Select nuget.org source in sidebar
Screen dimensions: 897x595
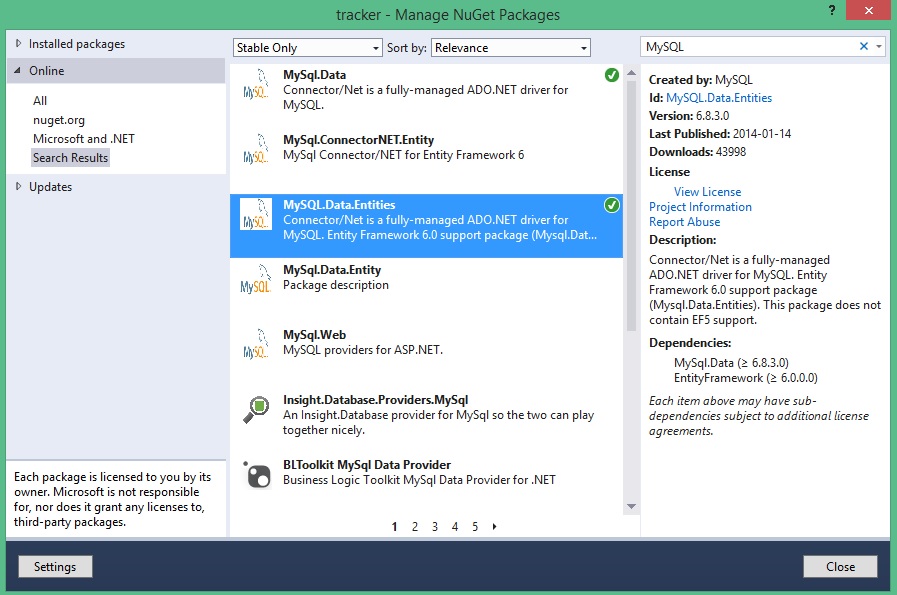point(59,120)
